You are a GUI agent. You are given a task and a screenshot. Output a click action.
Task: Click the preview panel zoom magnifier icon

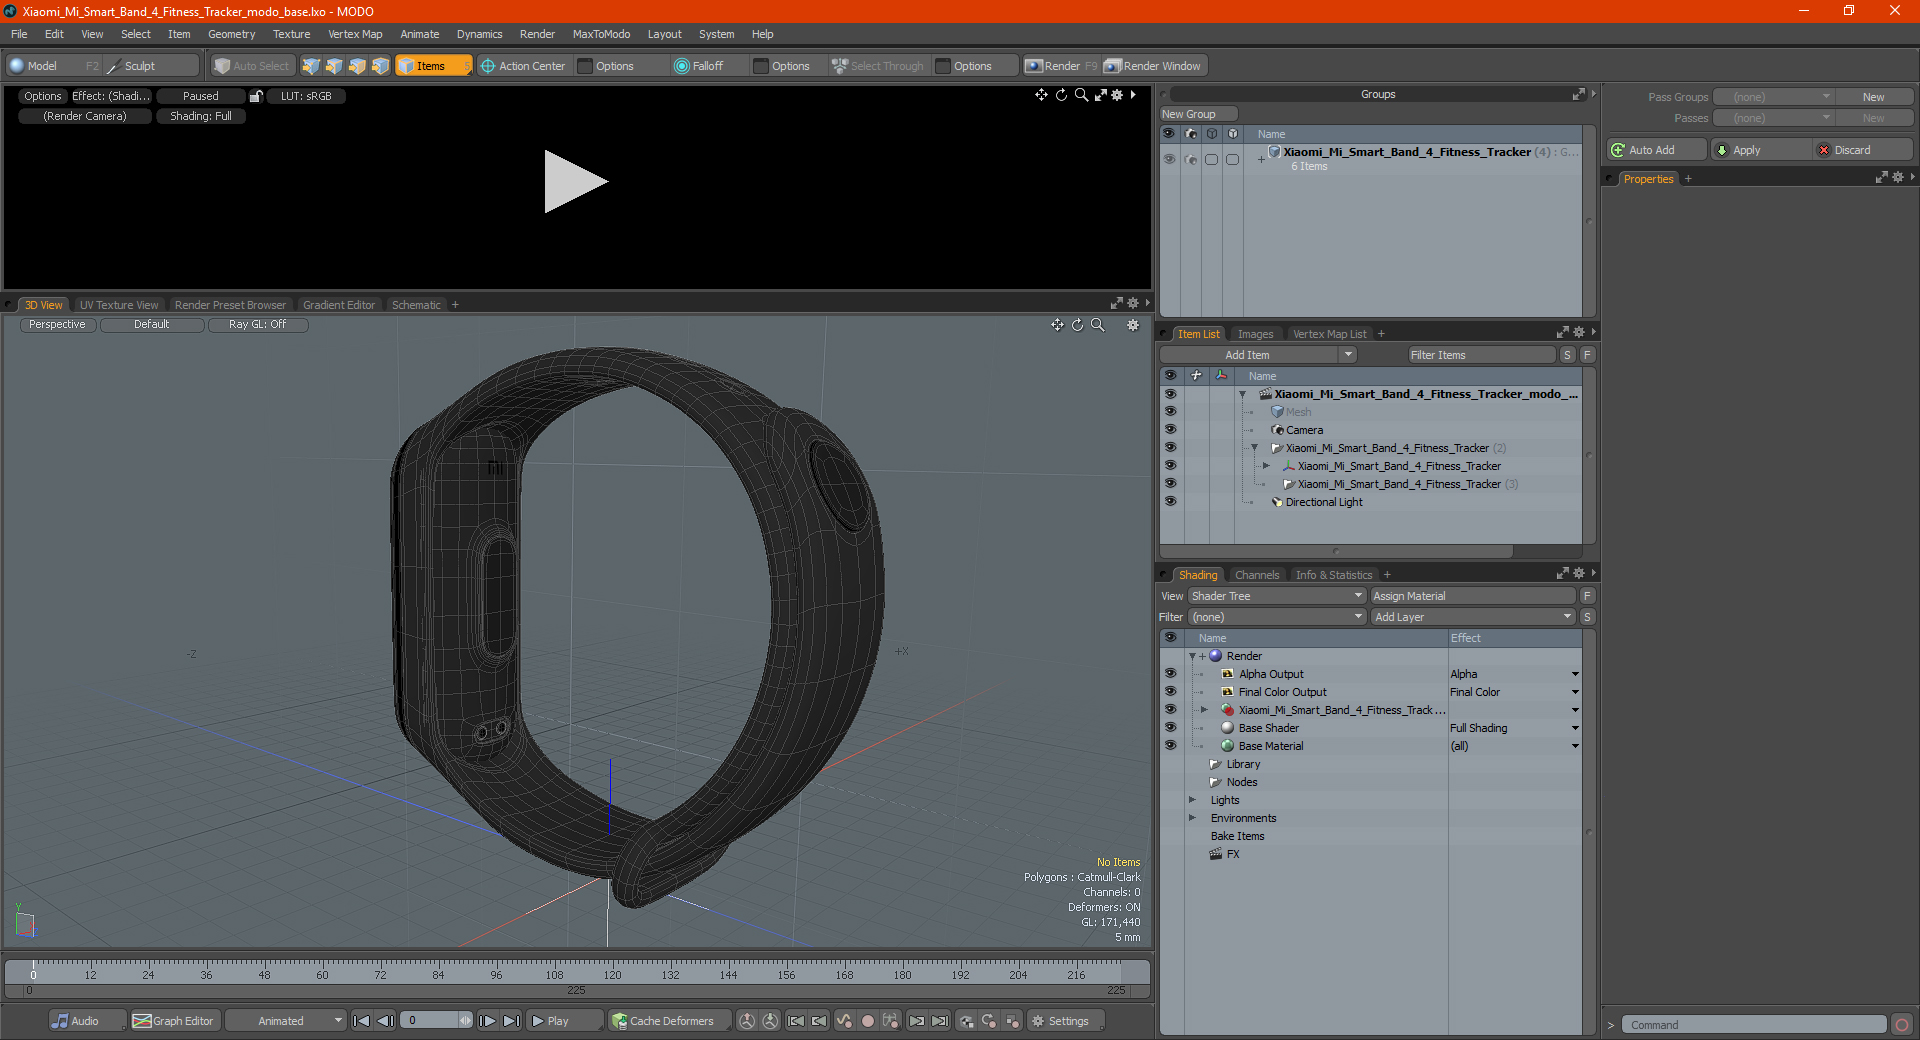click(x=1081, y=95)
